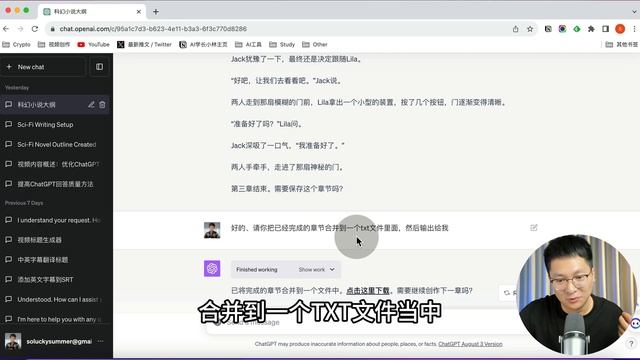Delete the 科幻小说大纲 chat with trash icon
This screenshot has width=640, height=360.
(x=102, y=105)
